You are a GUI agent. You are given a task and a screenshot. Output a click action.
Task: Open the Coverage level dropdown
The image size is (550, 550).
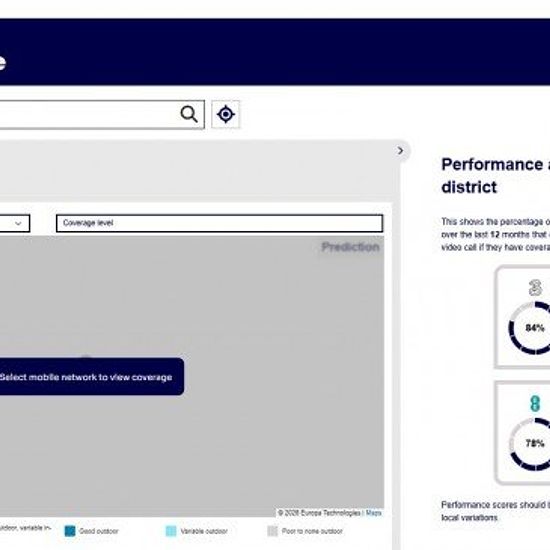pos(220,223)
